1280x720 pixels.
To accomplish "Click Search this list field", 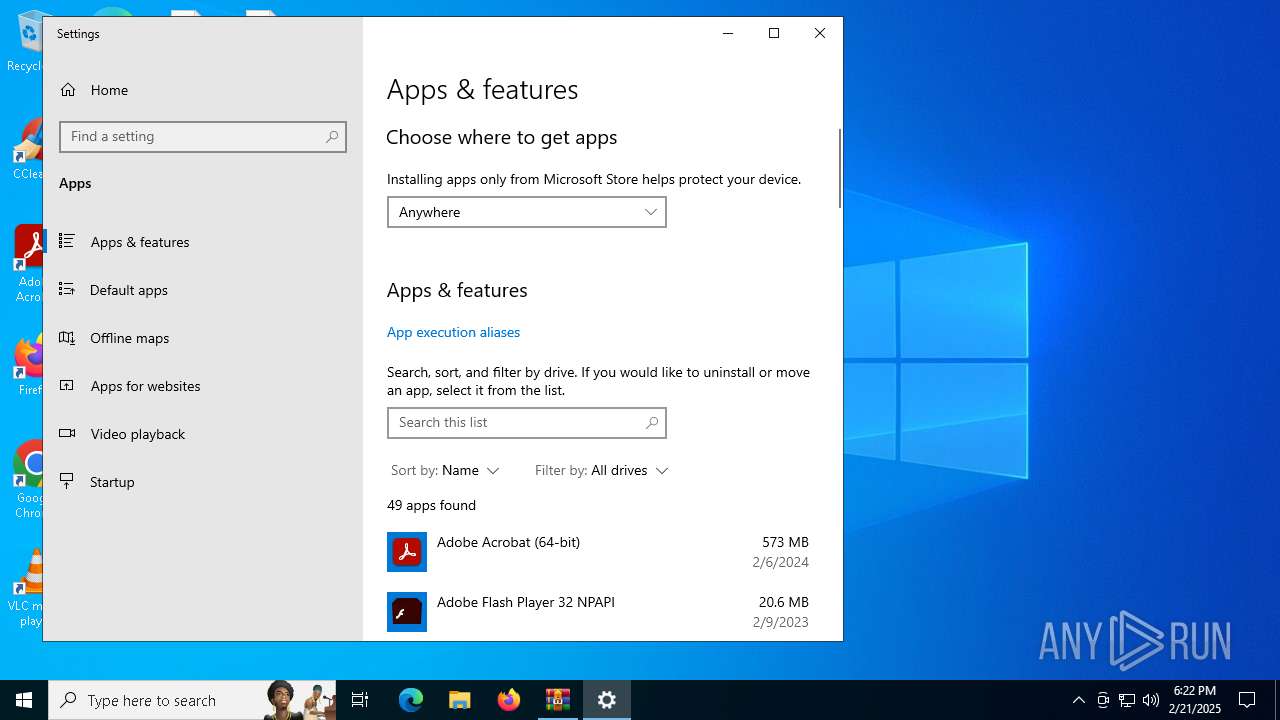I will 527,423.
